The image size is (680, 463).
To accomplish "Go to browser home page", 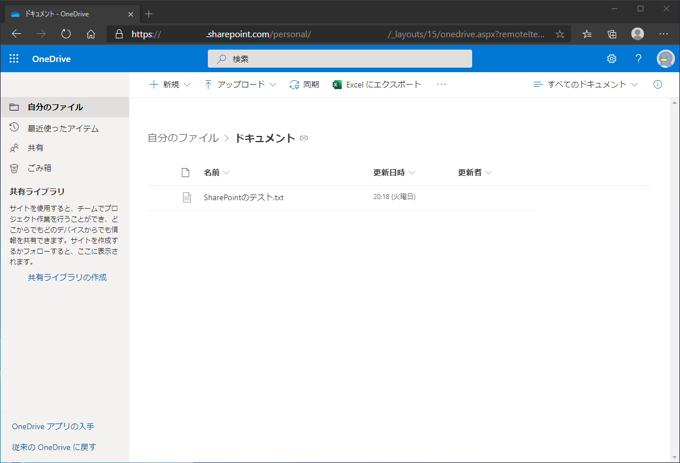I will [91, 34].
